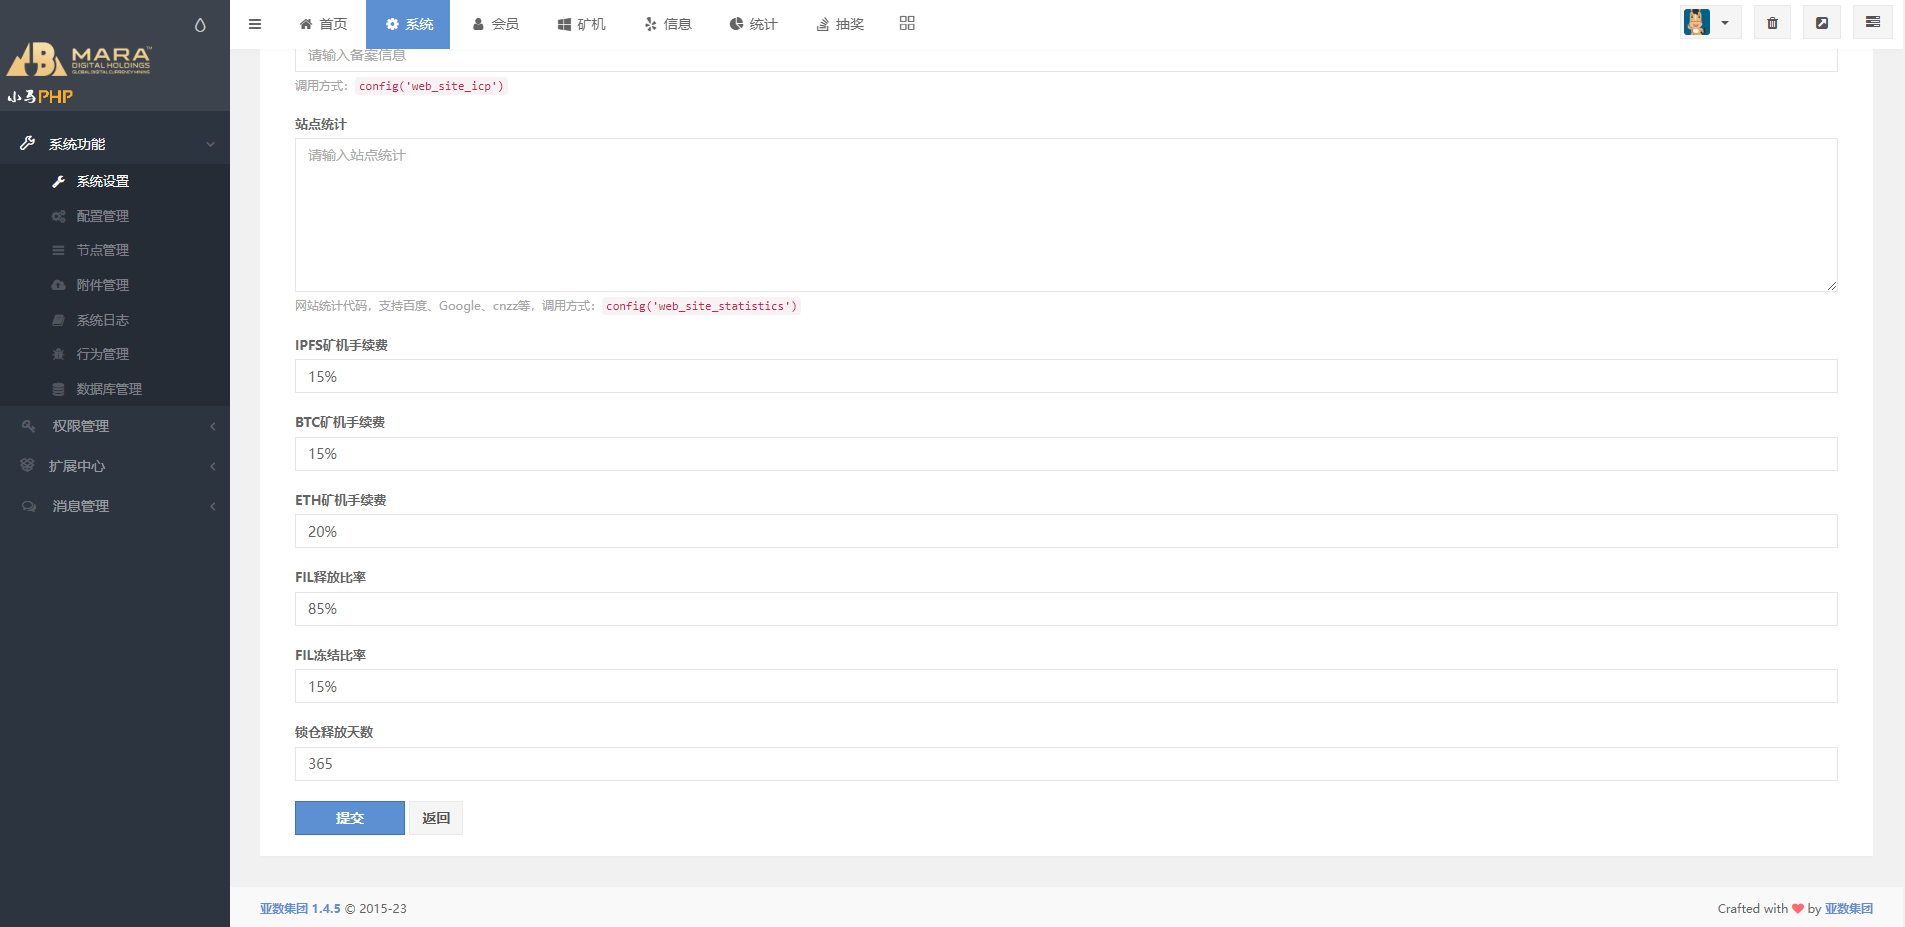Focus the 站点统计 text area
The image size is (1905, 927).
coord(1065,215)
